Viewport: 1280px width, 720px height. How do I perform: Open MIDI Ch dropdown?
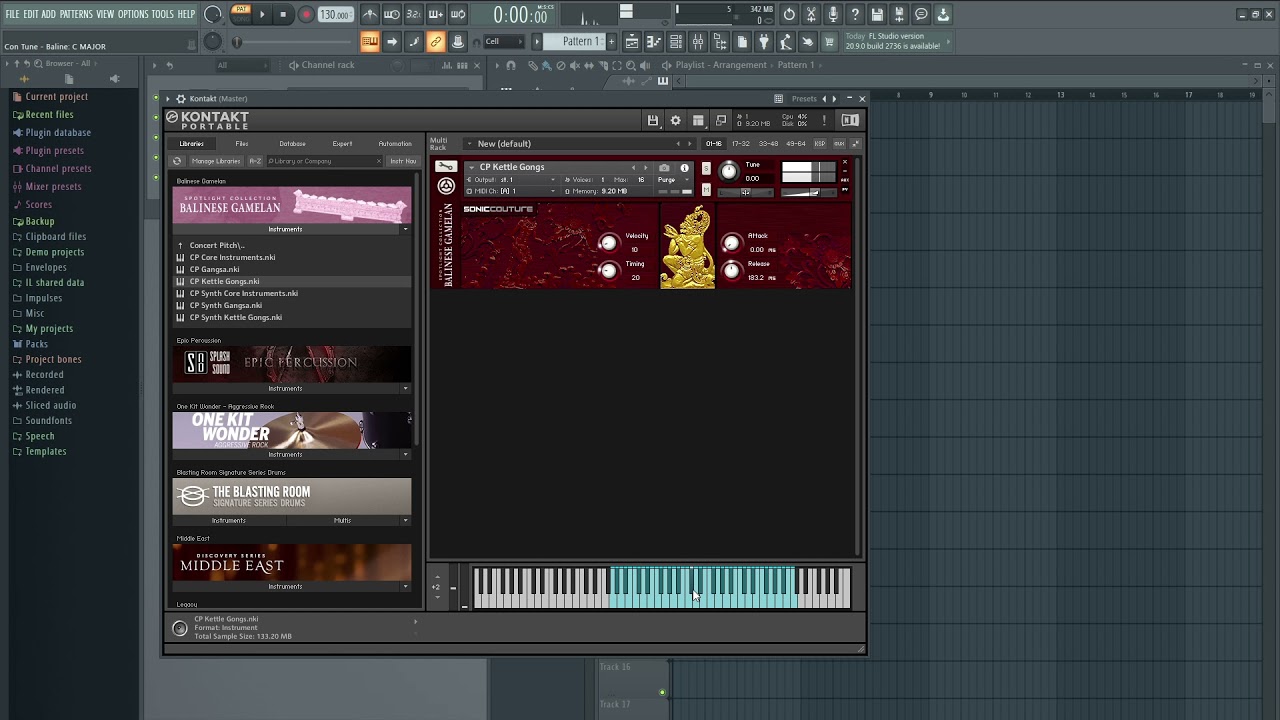[x=512, y=191]
